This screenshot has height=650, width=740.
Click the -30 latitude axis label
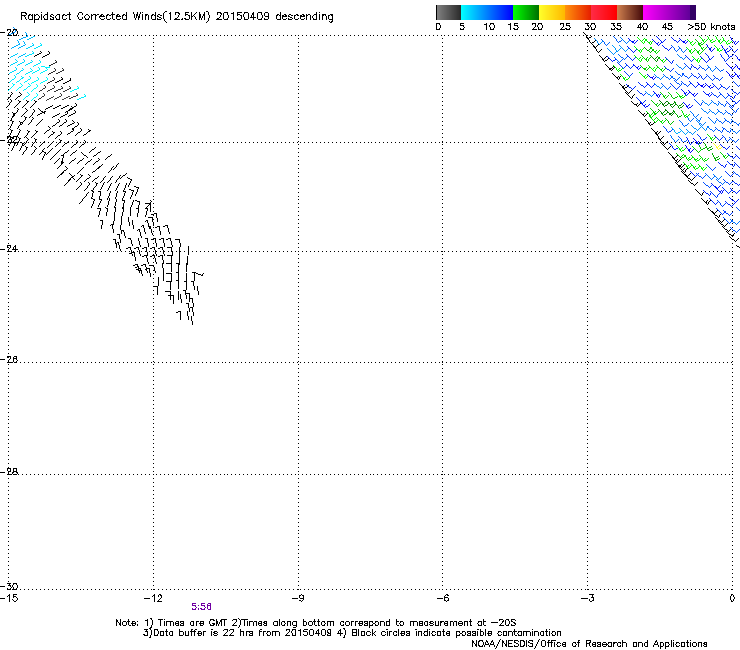pyautogui.click(x=9, y=586)
